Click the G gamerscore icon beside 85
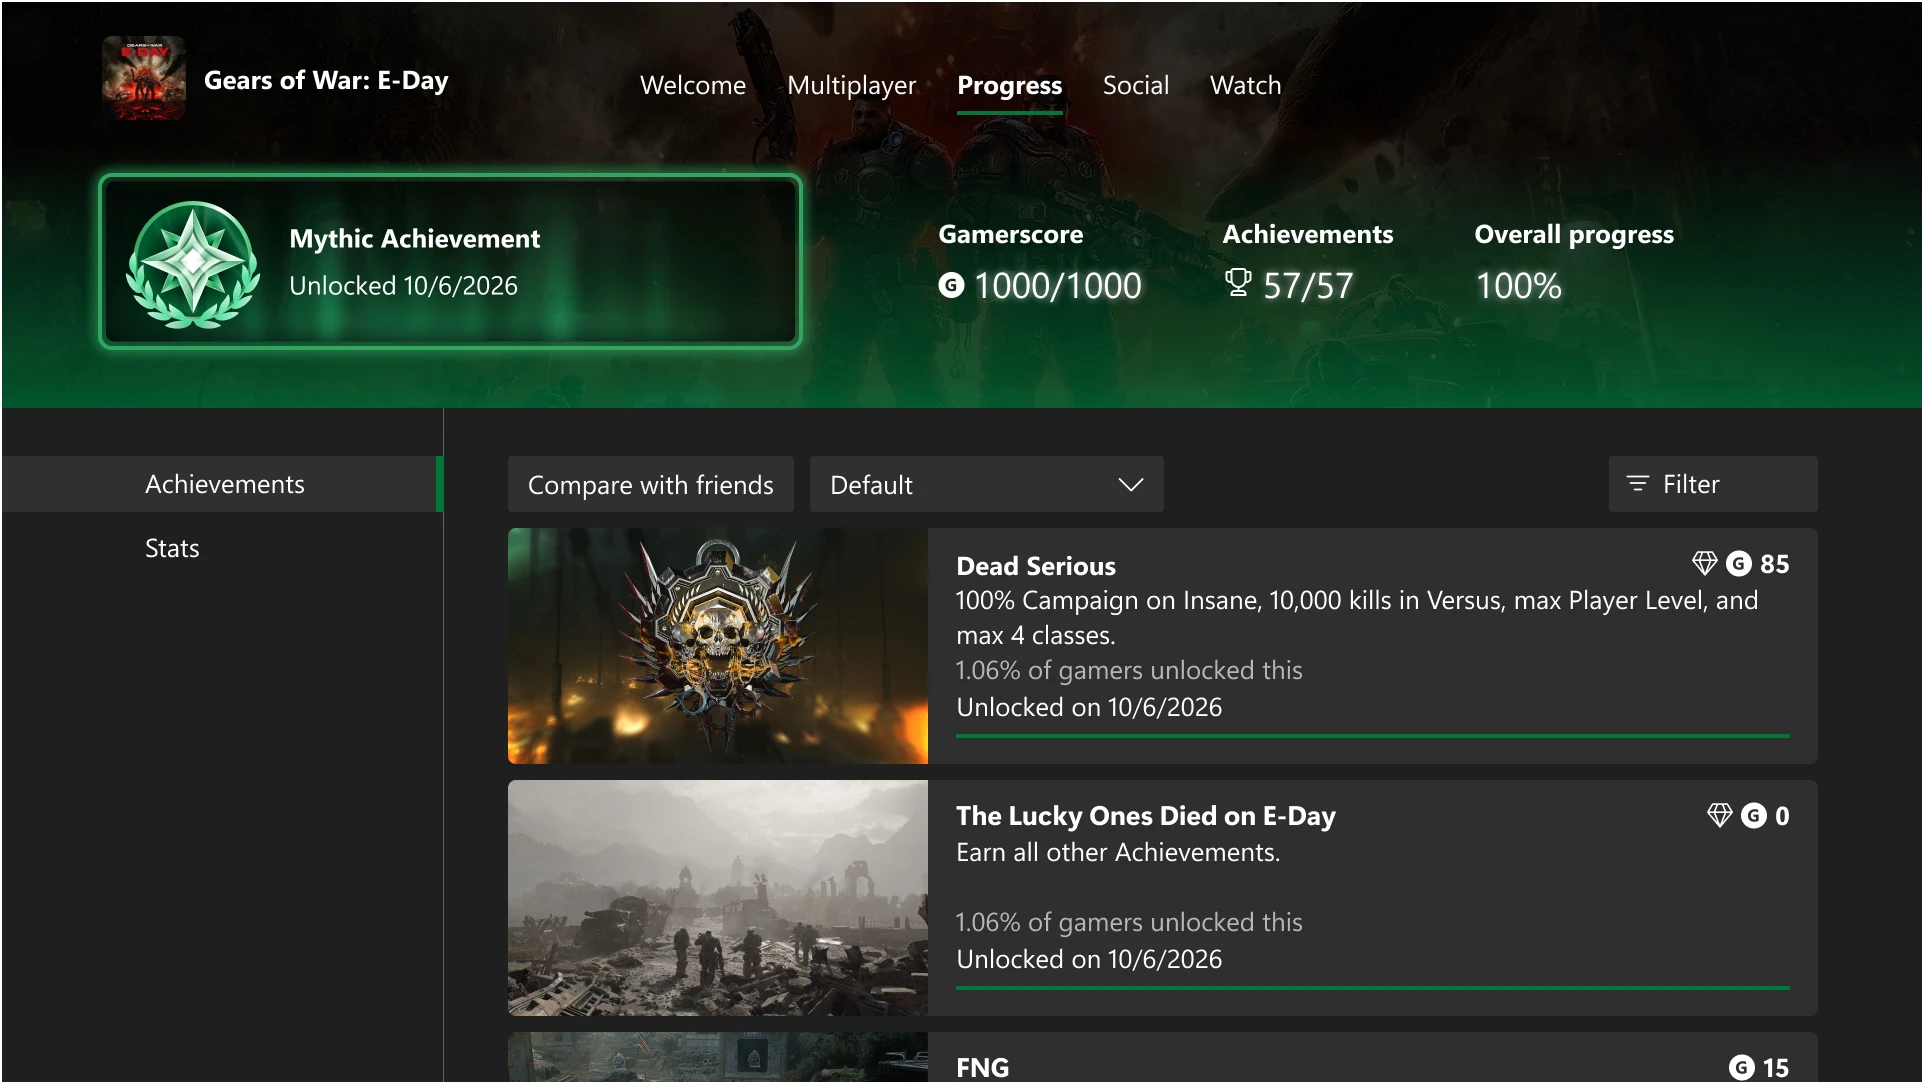Viewport: 1924px width, 1084px height. coord(1739,564)
